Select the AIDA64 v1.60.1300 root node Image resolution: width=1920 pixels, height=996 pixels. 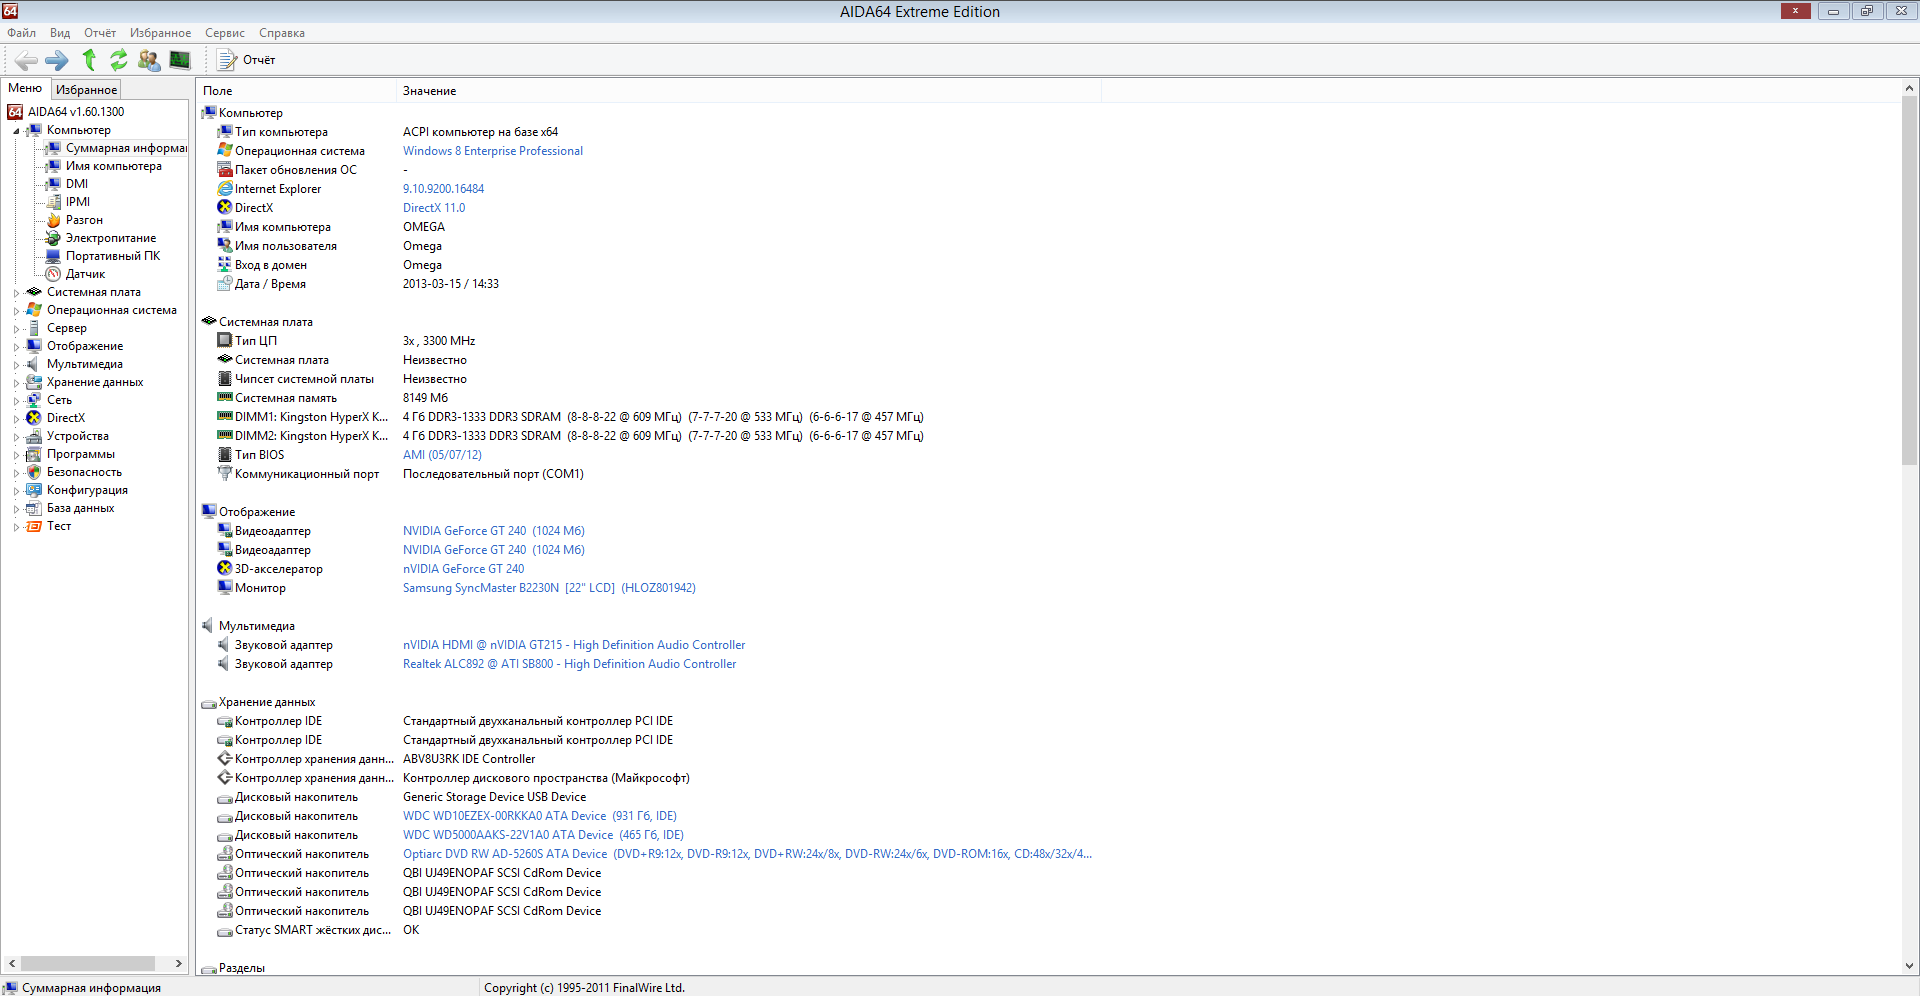pyautogui.click(x=76, y=112)
